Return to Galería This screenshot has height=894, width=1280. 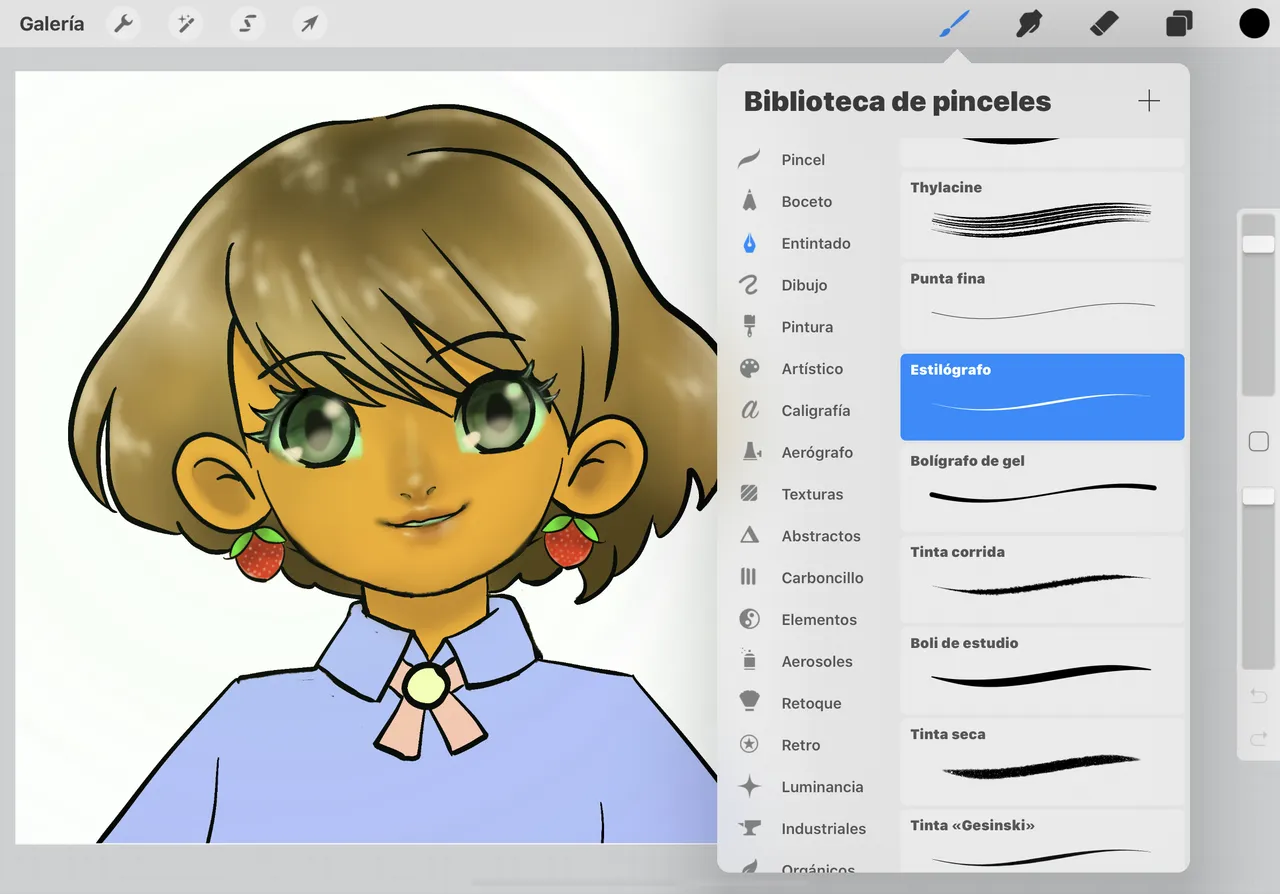coord(52,24)
